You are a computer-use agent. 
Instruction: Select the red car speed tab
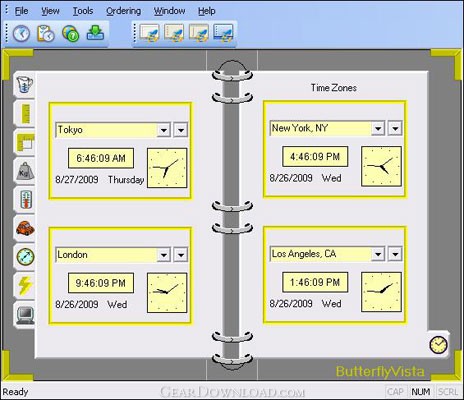point(25,228)
